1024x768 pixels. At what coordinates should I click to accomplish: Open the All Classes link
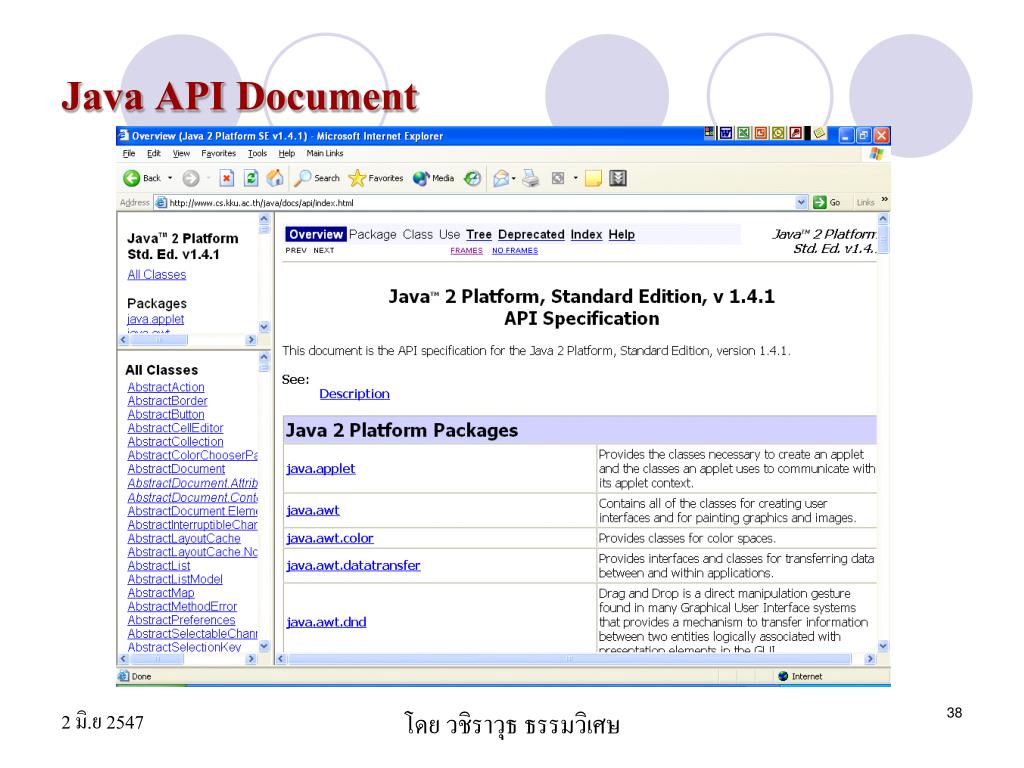[157, 275]
